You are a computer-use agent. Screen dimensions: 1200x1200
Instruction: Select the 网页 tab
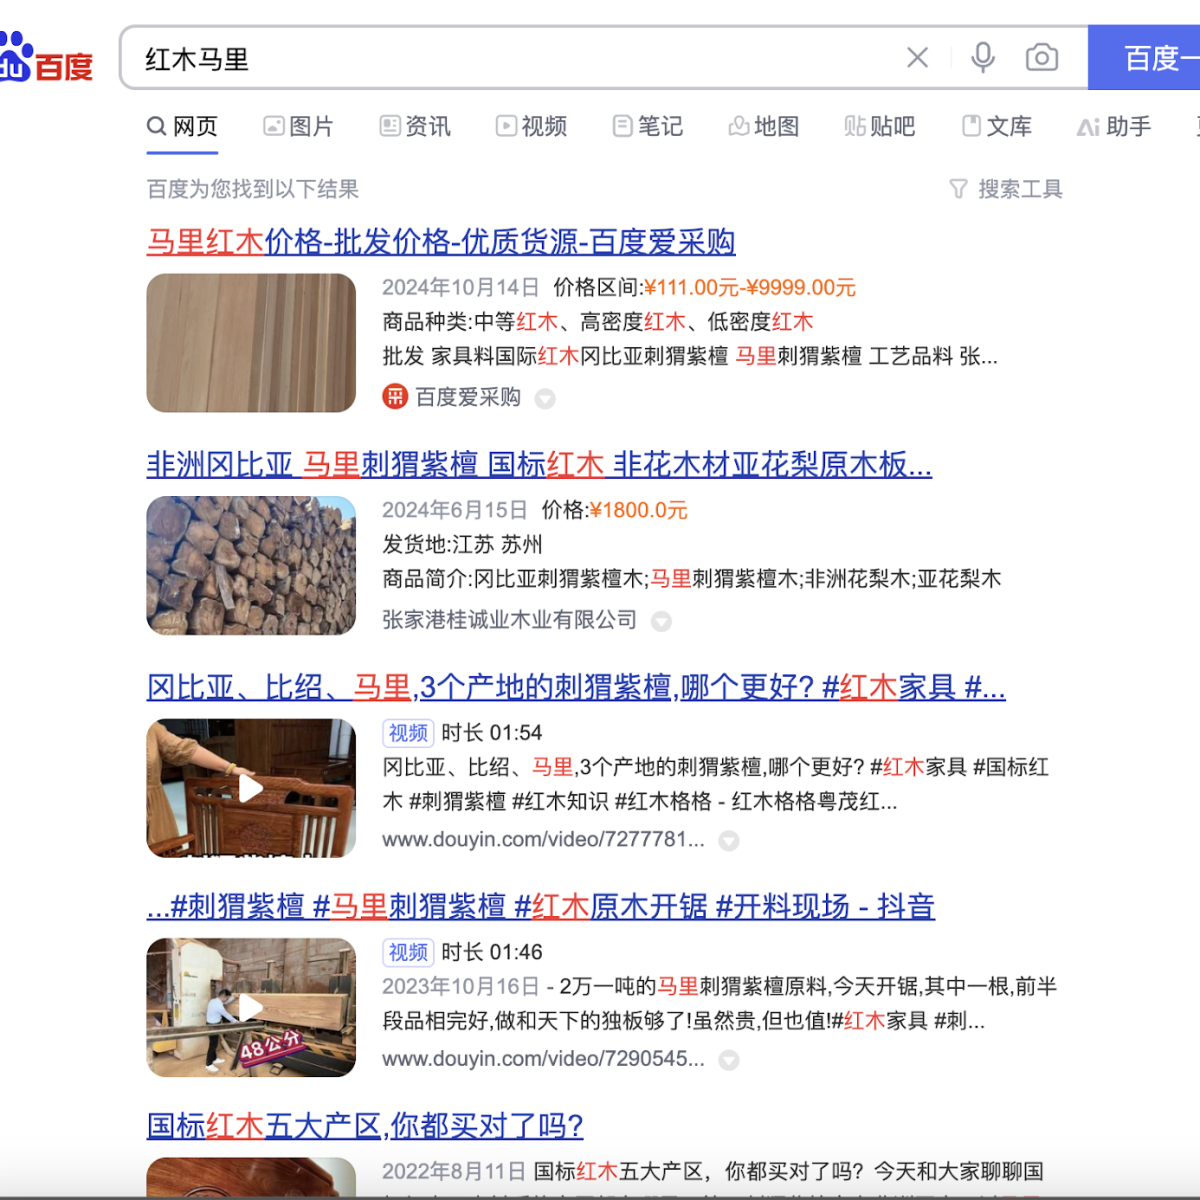tap(182, 127)
